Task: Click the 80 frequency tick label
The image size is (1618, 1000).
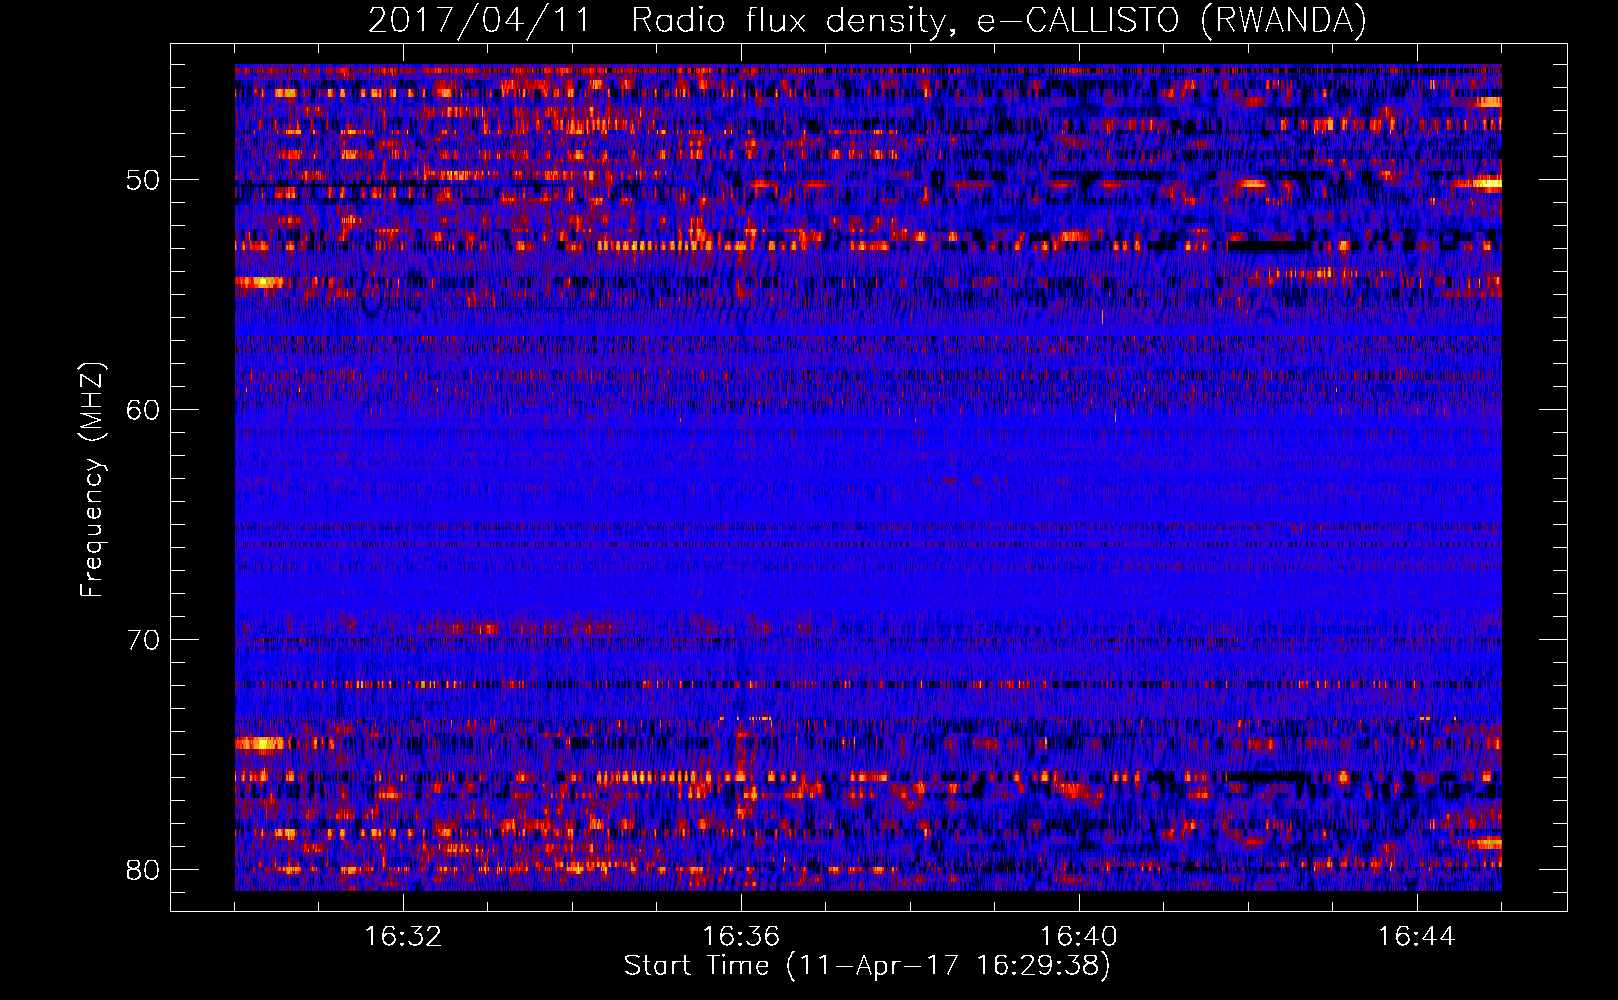Action: coord(143,870)
